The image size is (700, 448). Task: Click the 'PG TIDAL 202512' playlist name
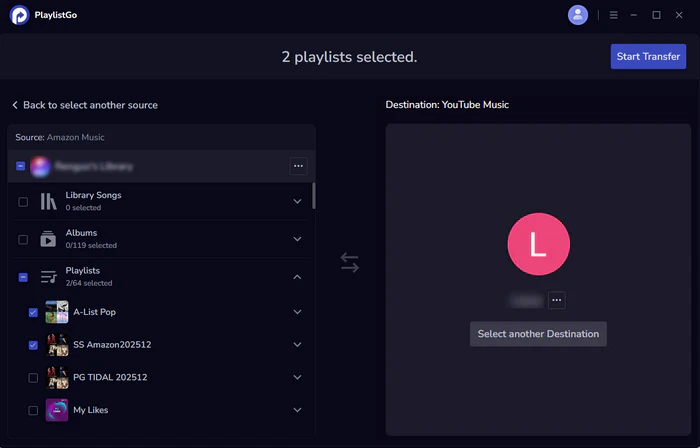point(110,377)
